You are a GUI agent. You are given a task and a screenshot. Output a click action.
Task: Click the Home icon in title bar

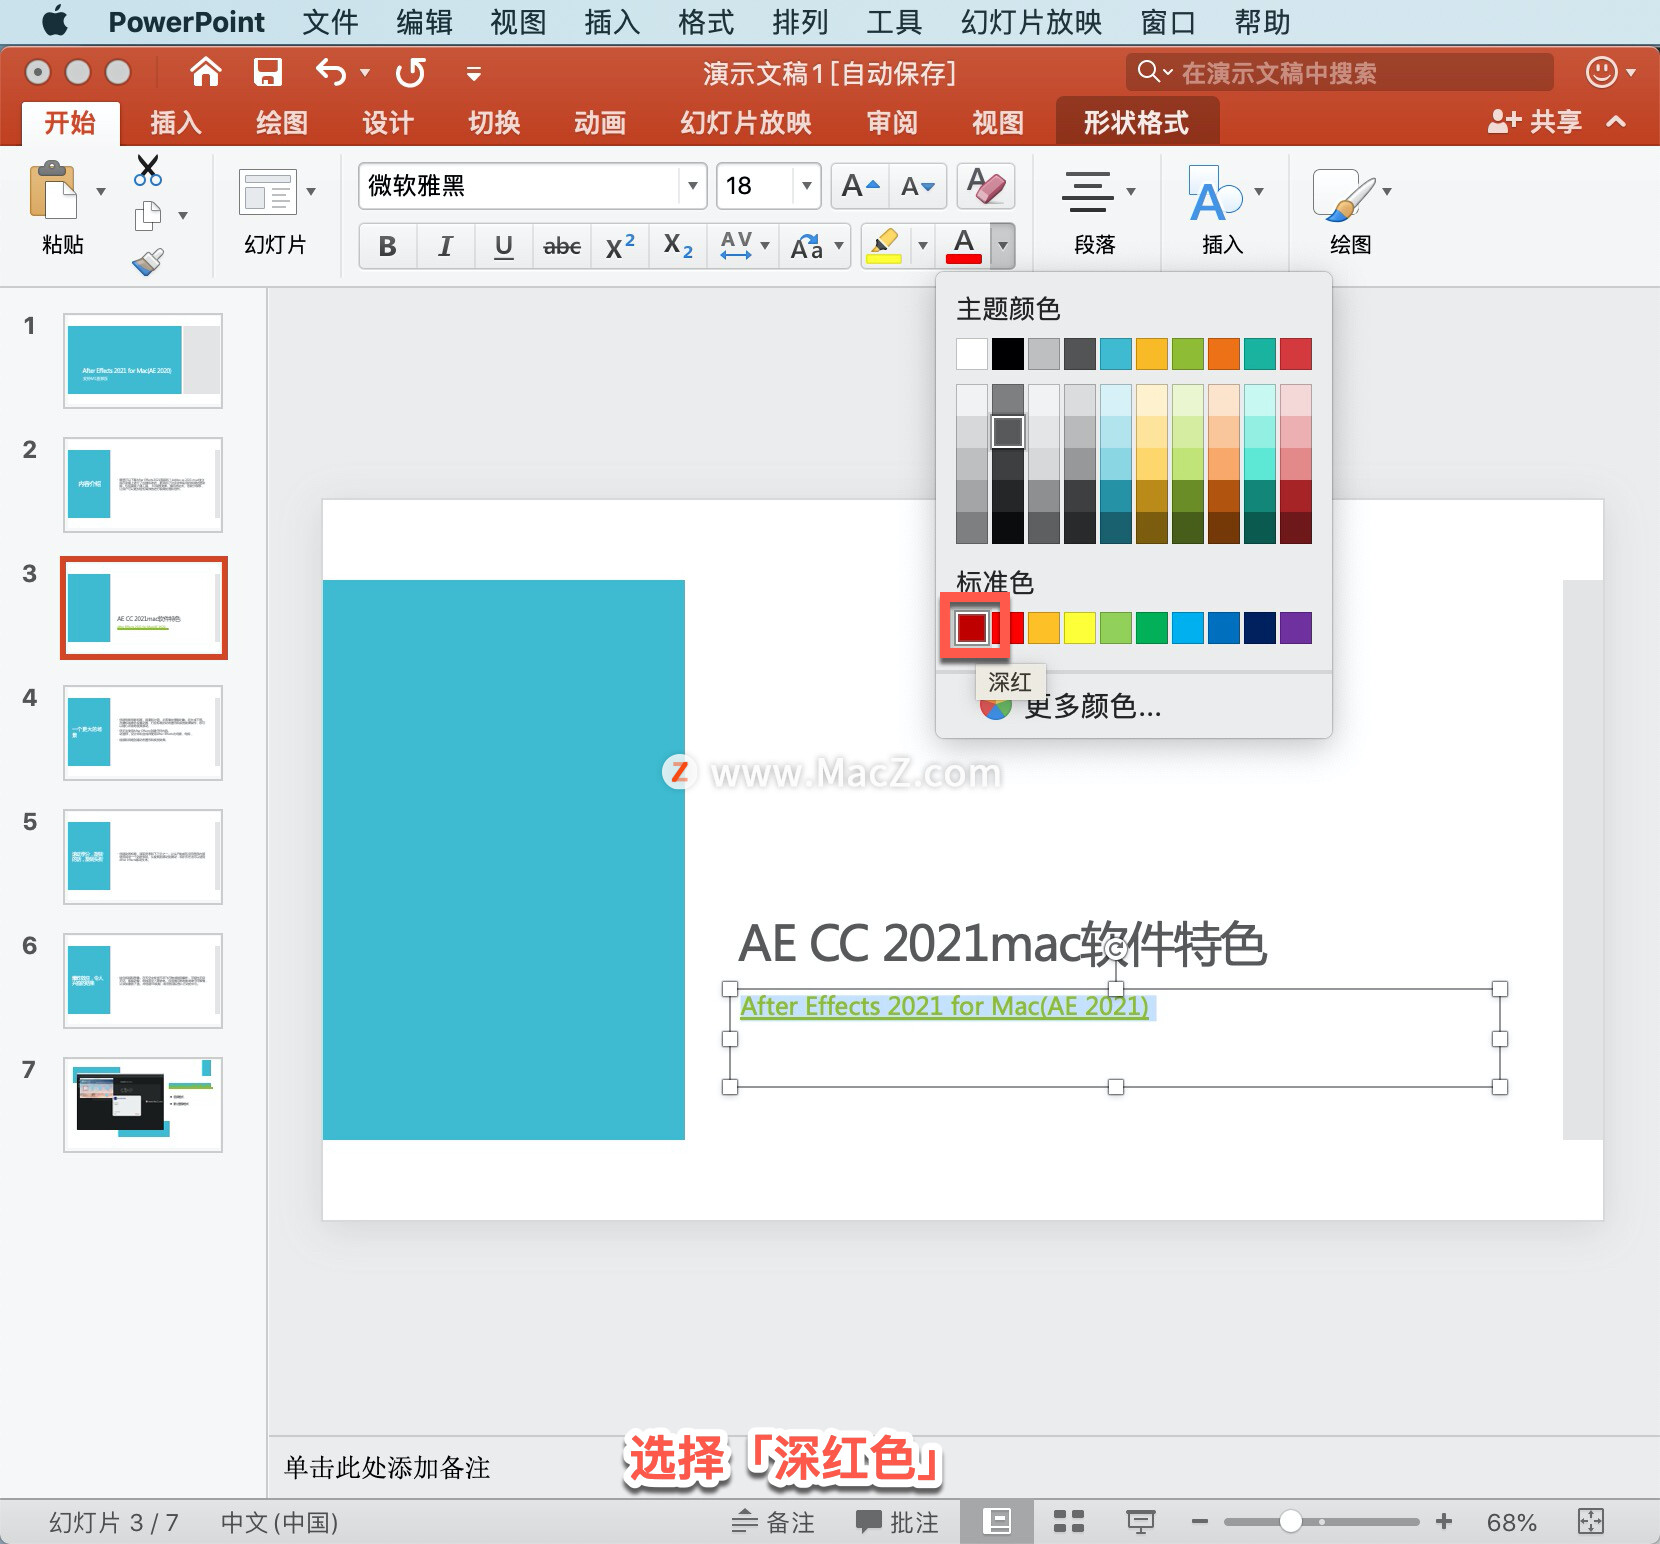click(205, 72)
